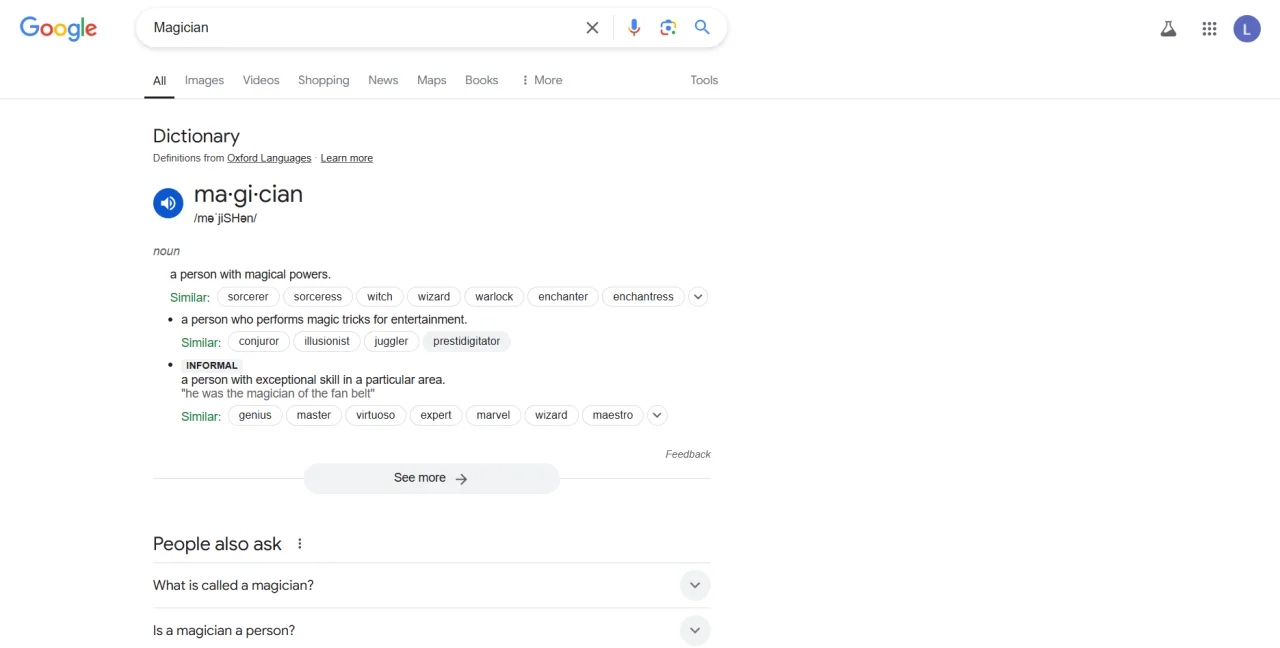Open the More search filters dropdown
The width and height of the screenshot is (1280, 648).
tap(542, 80)
